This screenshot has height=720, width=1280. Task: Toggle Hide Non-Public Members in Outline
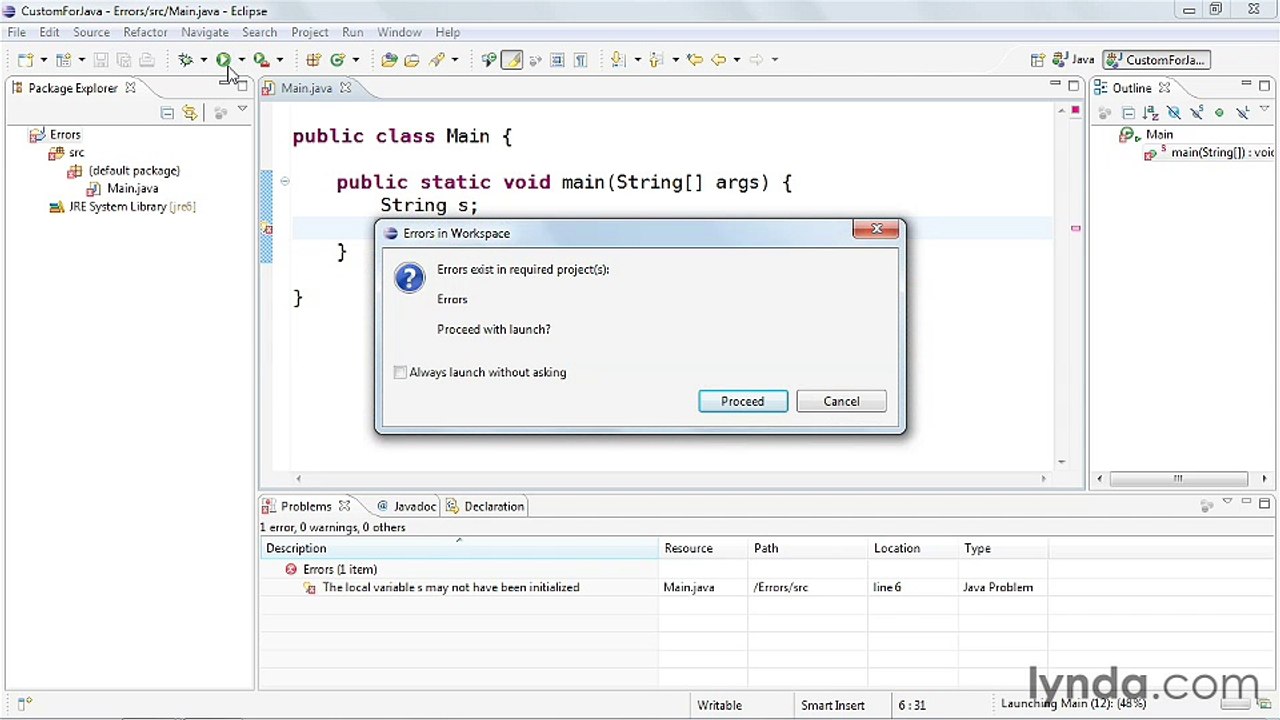coord(1219,113)
